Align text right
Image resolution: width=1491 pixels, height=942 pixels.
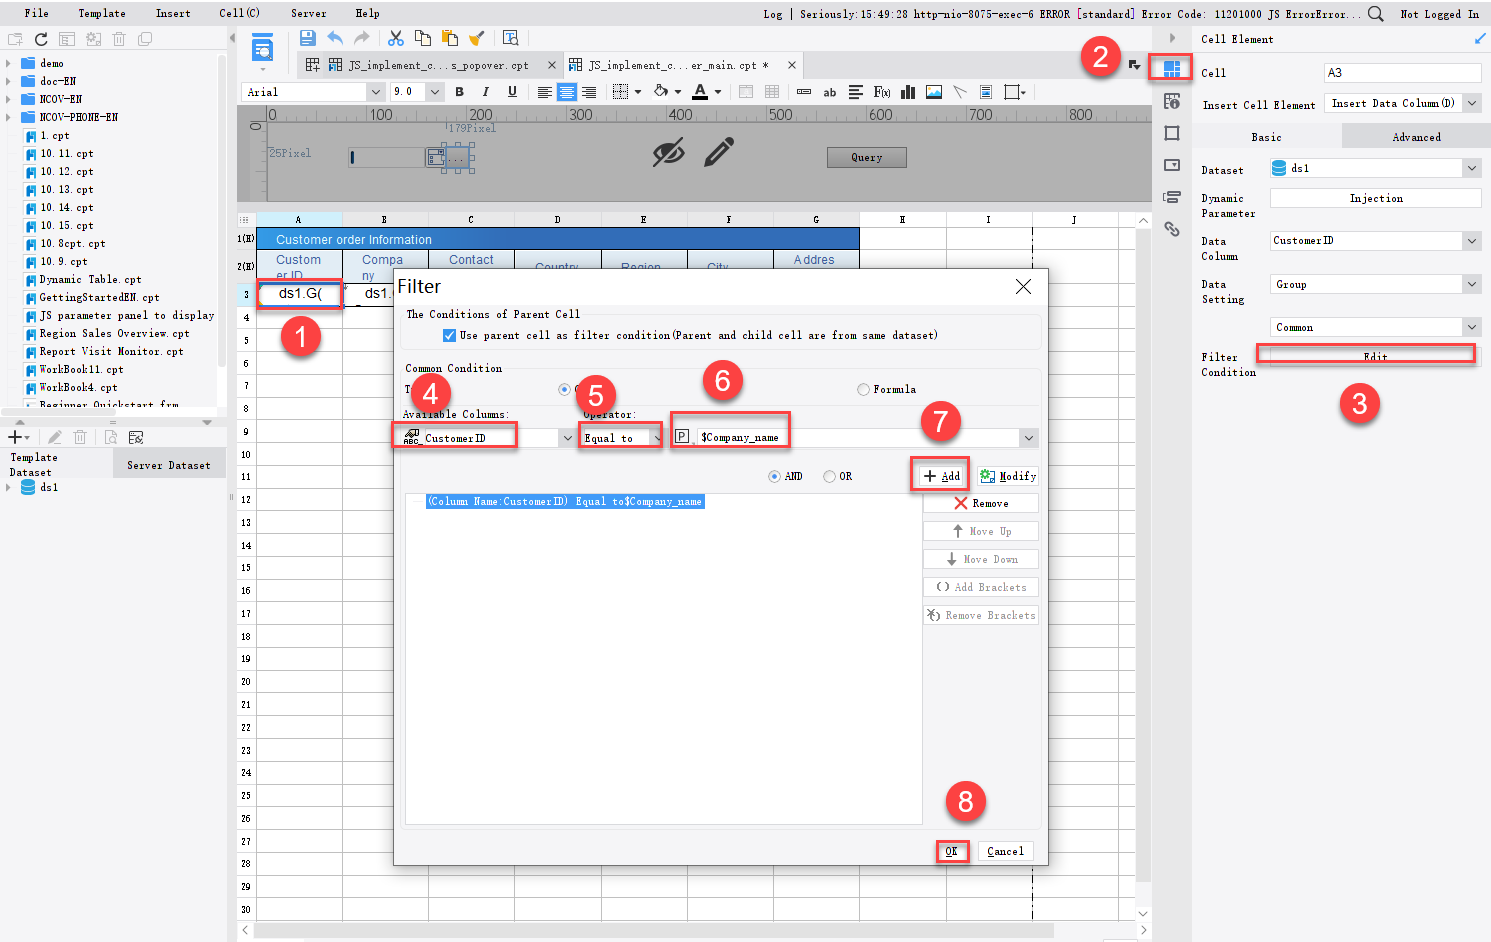589,92
